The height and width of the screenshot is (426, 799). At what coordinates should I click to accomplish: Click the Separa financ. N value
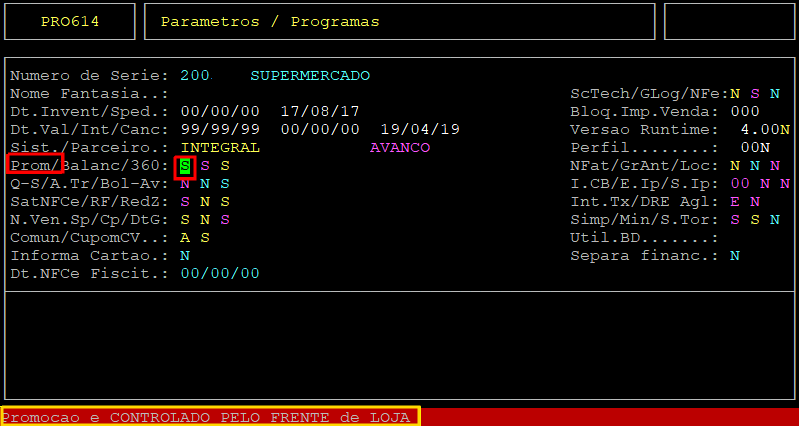coord(734,256)
